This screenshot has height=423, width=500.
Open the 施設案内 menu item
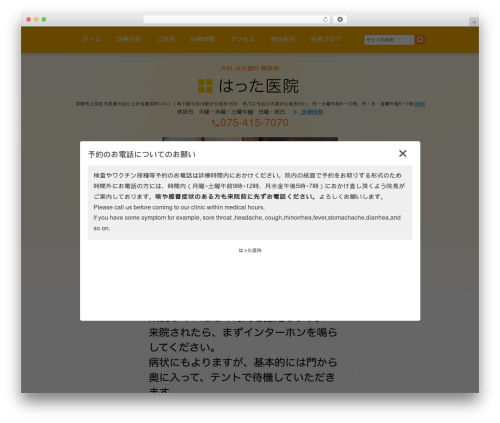(x=283, y=39)
